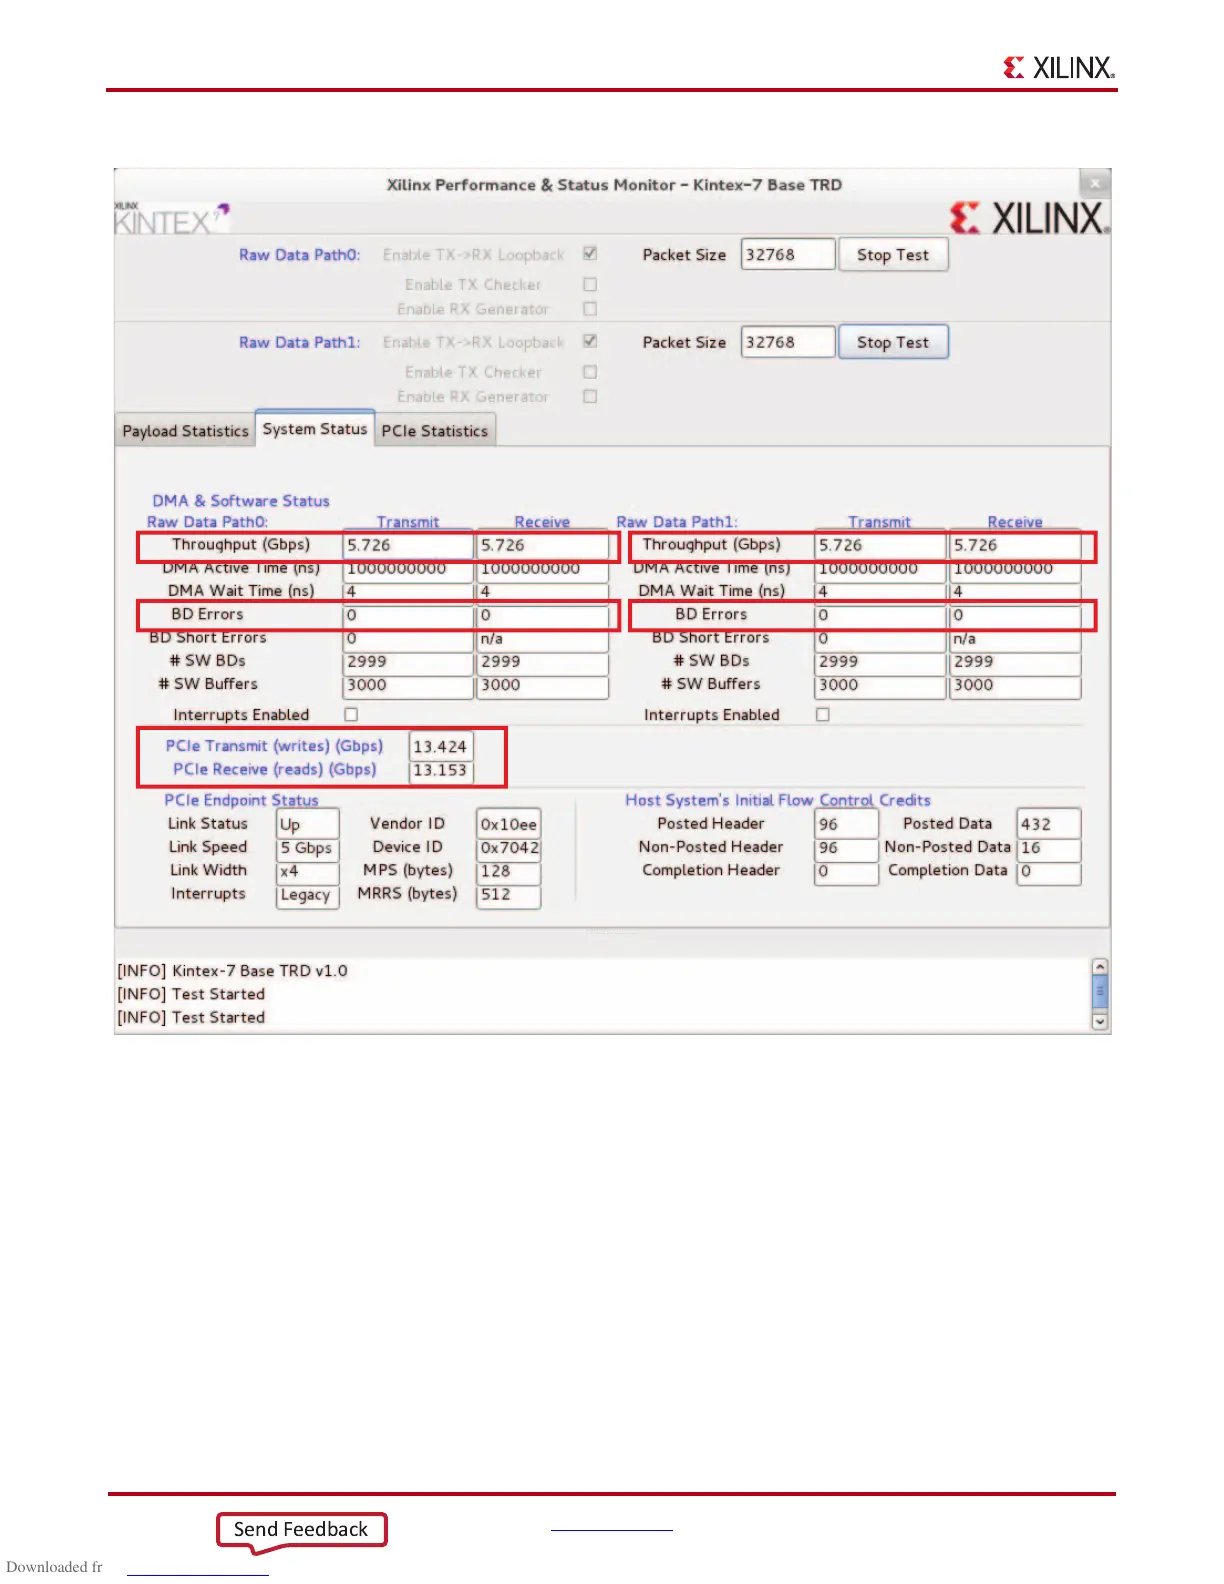Toggle Interrupts Enabled checkbox for Raw Data Path0

tap(351, 714)
